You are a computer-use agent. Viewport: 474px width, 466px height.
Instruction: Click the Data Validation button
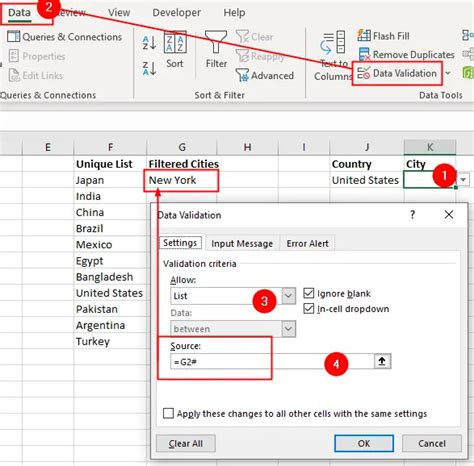(x=397, y=73)
